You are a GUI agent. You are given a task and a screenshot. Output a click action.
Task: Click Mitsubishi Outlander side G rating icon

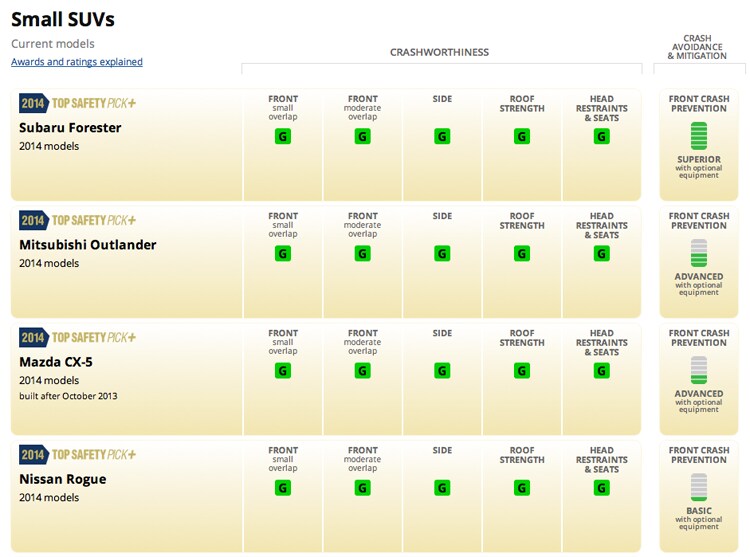pyautogui.click(x=442, y=254)
